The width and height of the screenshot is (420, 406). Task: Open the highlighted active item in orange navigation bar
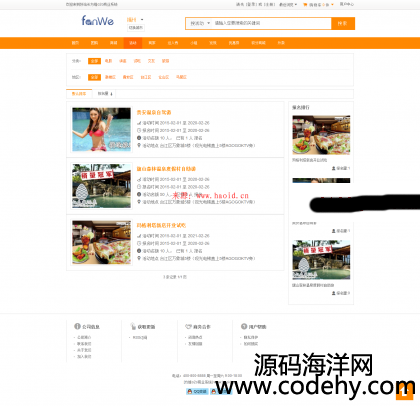[x=133, y=43]
